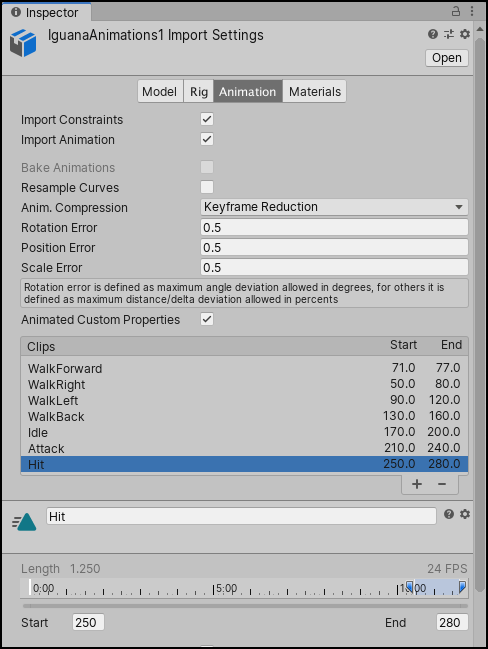
Task: Click the timeline end range marker
Action: point(462,587)
